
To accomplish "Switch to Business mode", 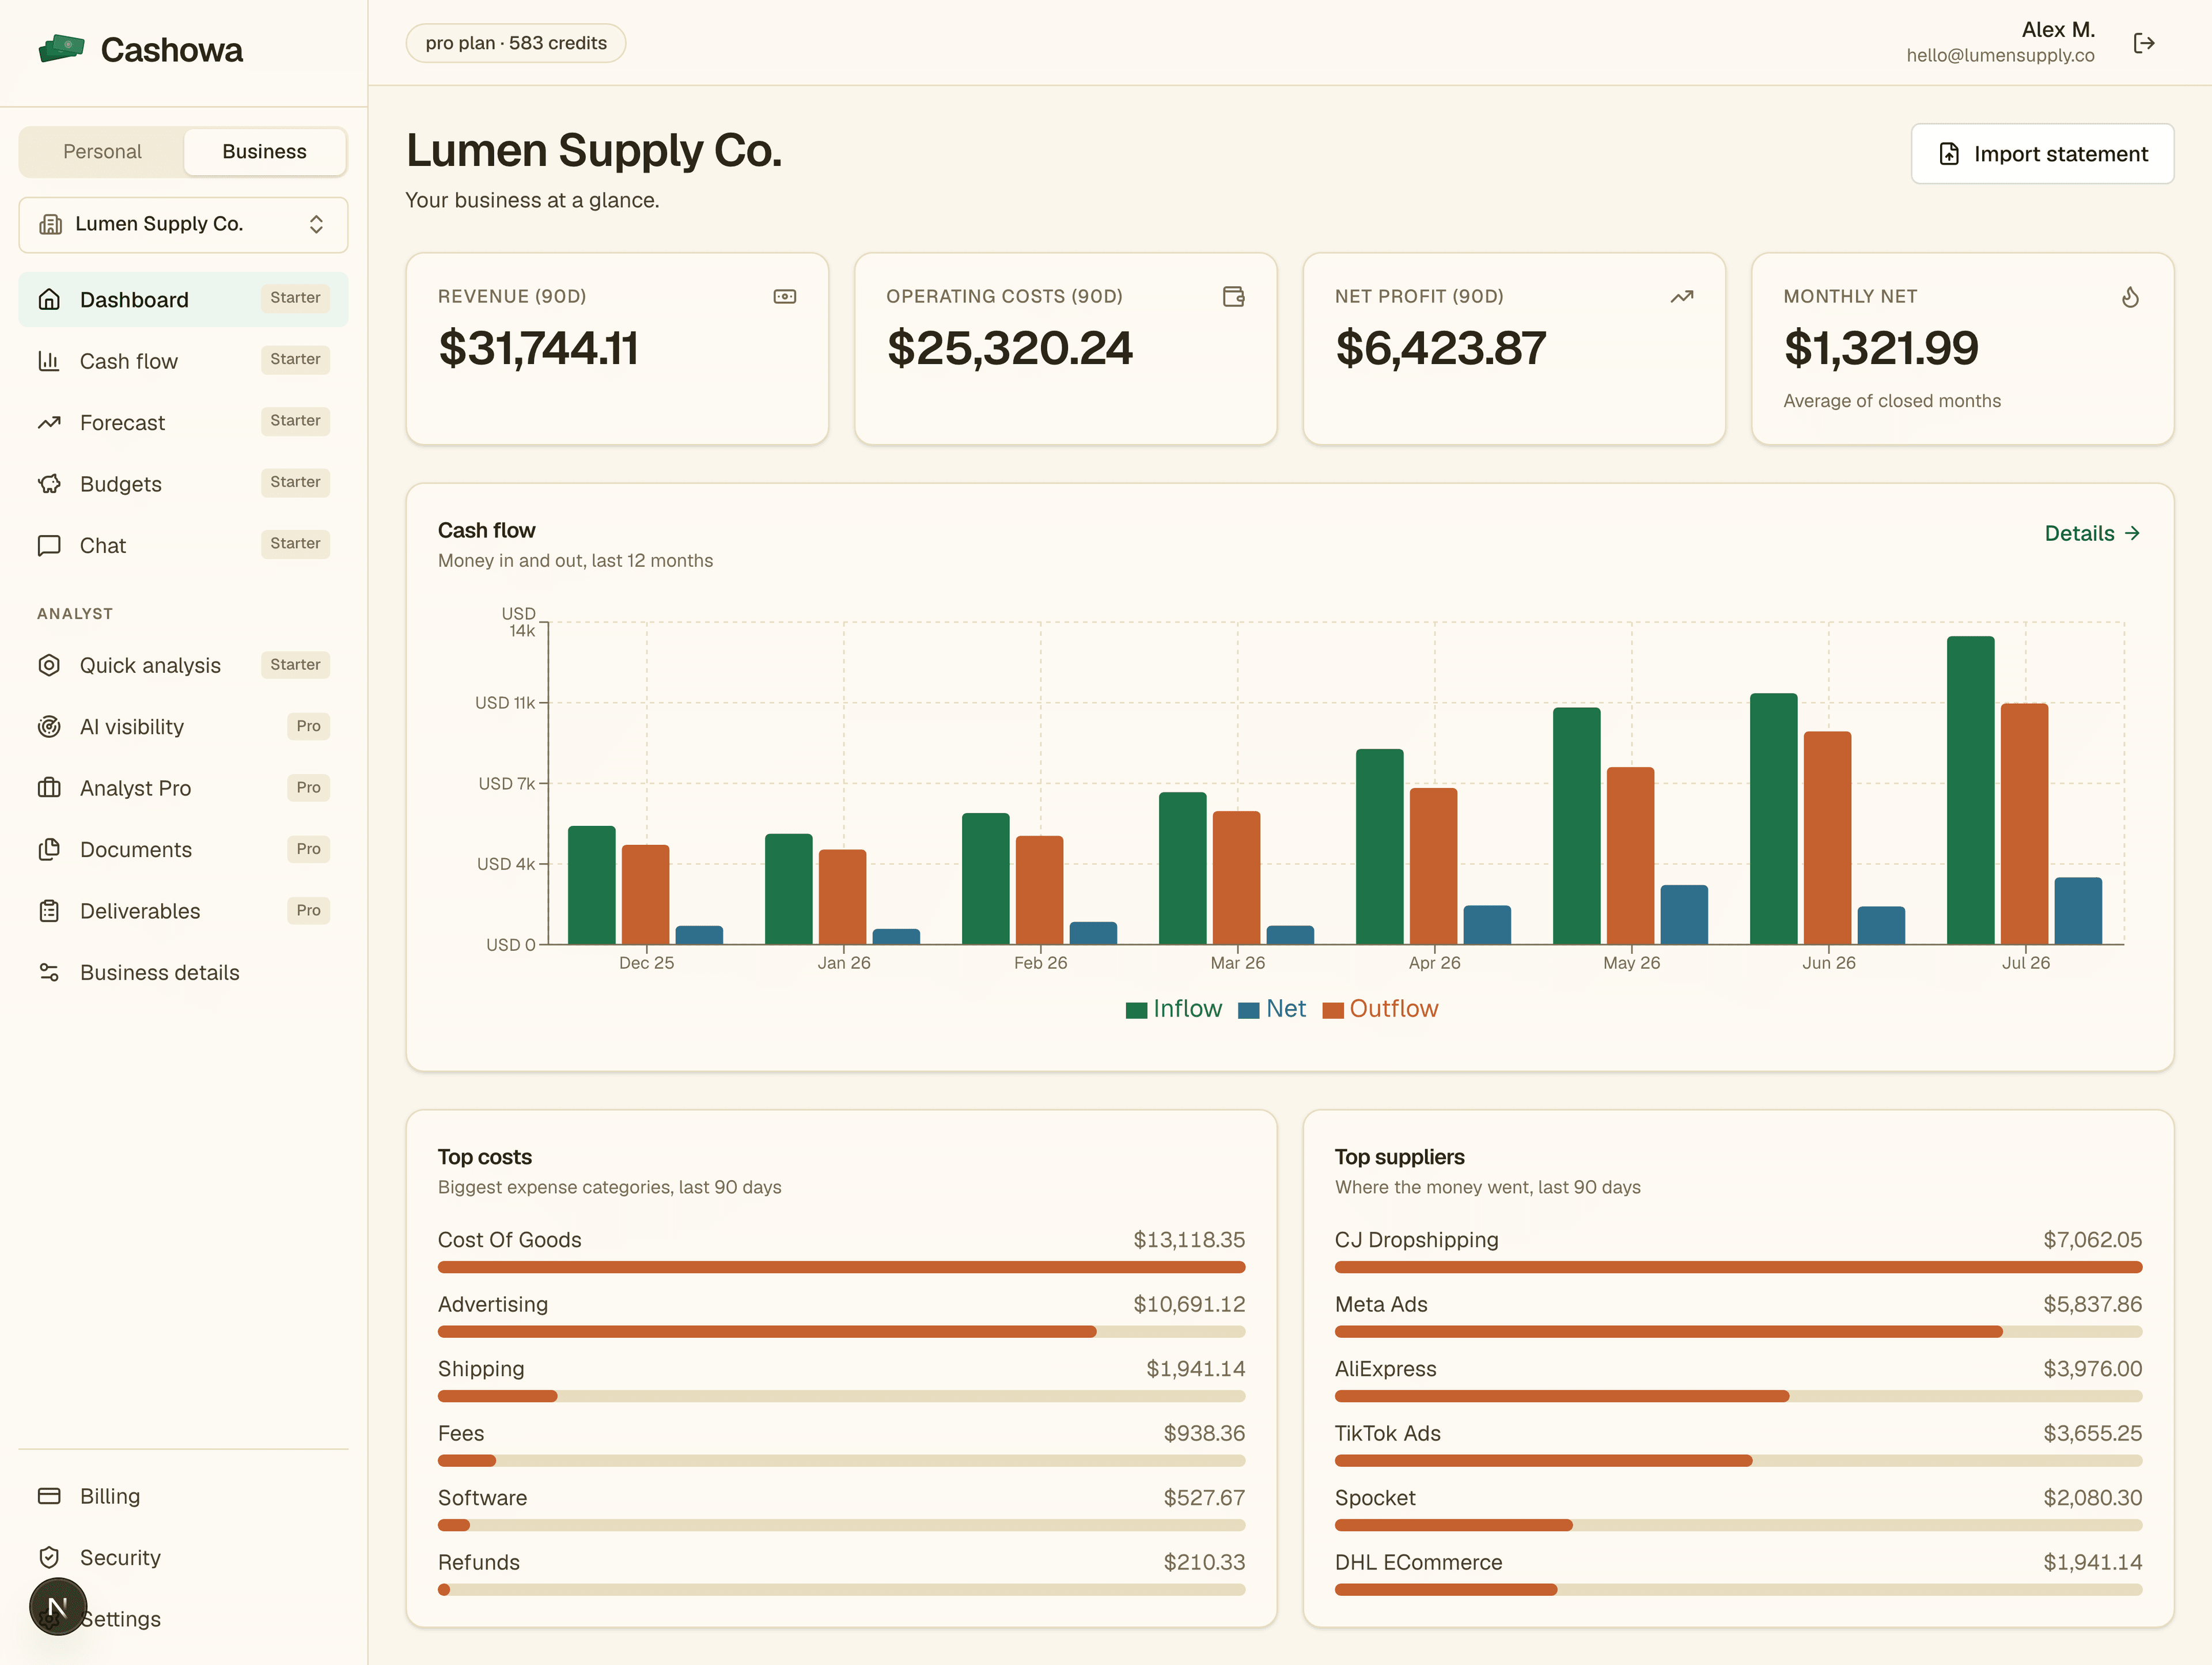I will tap(264, 151).
